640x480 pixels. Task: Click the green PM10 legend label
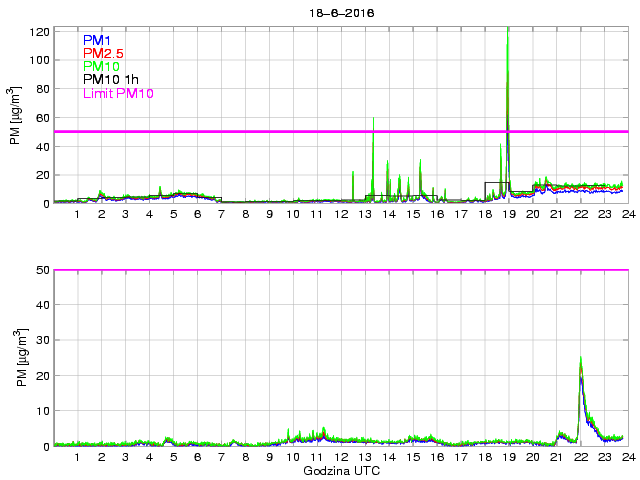pyautogui.click(x=101, y=66)
